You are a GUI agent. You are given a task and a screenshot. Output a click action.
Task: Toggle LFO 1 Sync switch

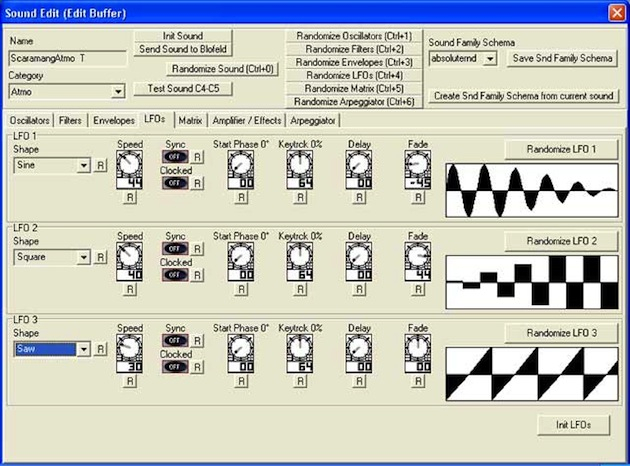pos(176,158)
